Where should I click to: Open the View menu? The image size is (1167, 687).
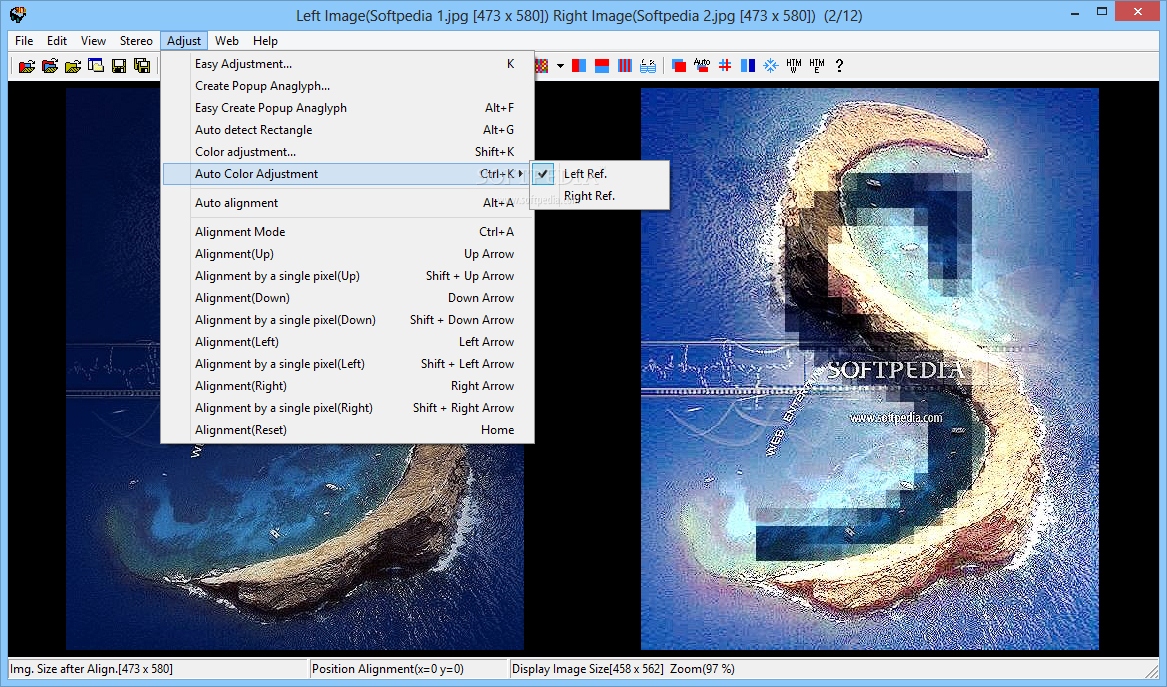click(x=93, y=41)
